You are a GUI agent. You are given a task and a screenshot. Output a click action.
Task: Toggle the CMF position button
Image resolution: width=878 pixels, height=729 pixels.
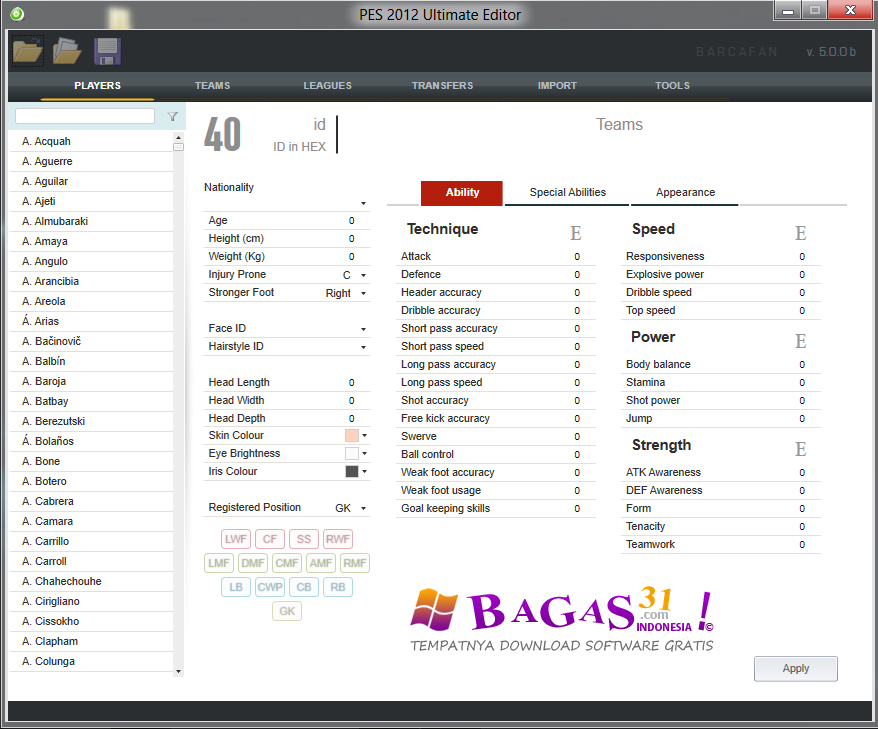(x=287, y=563)
